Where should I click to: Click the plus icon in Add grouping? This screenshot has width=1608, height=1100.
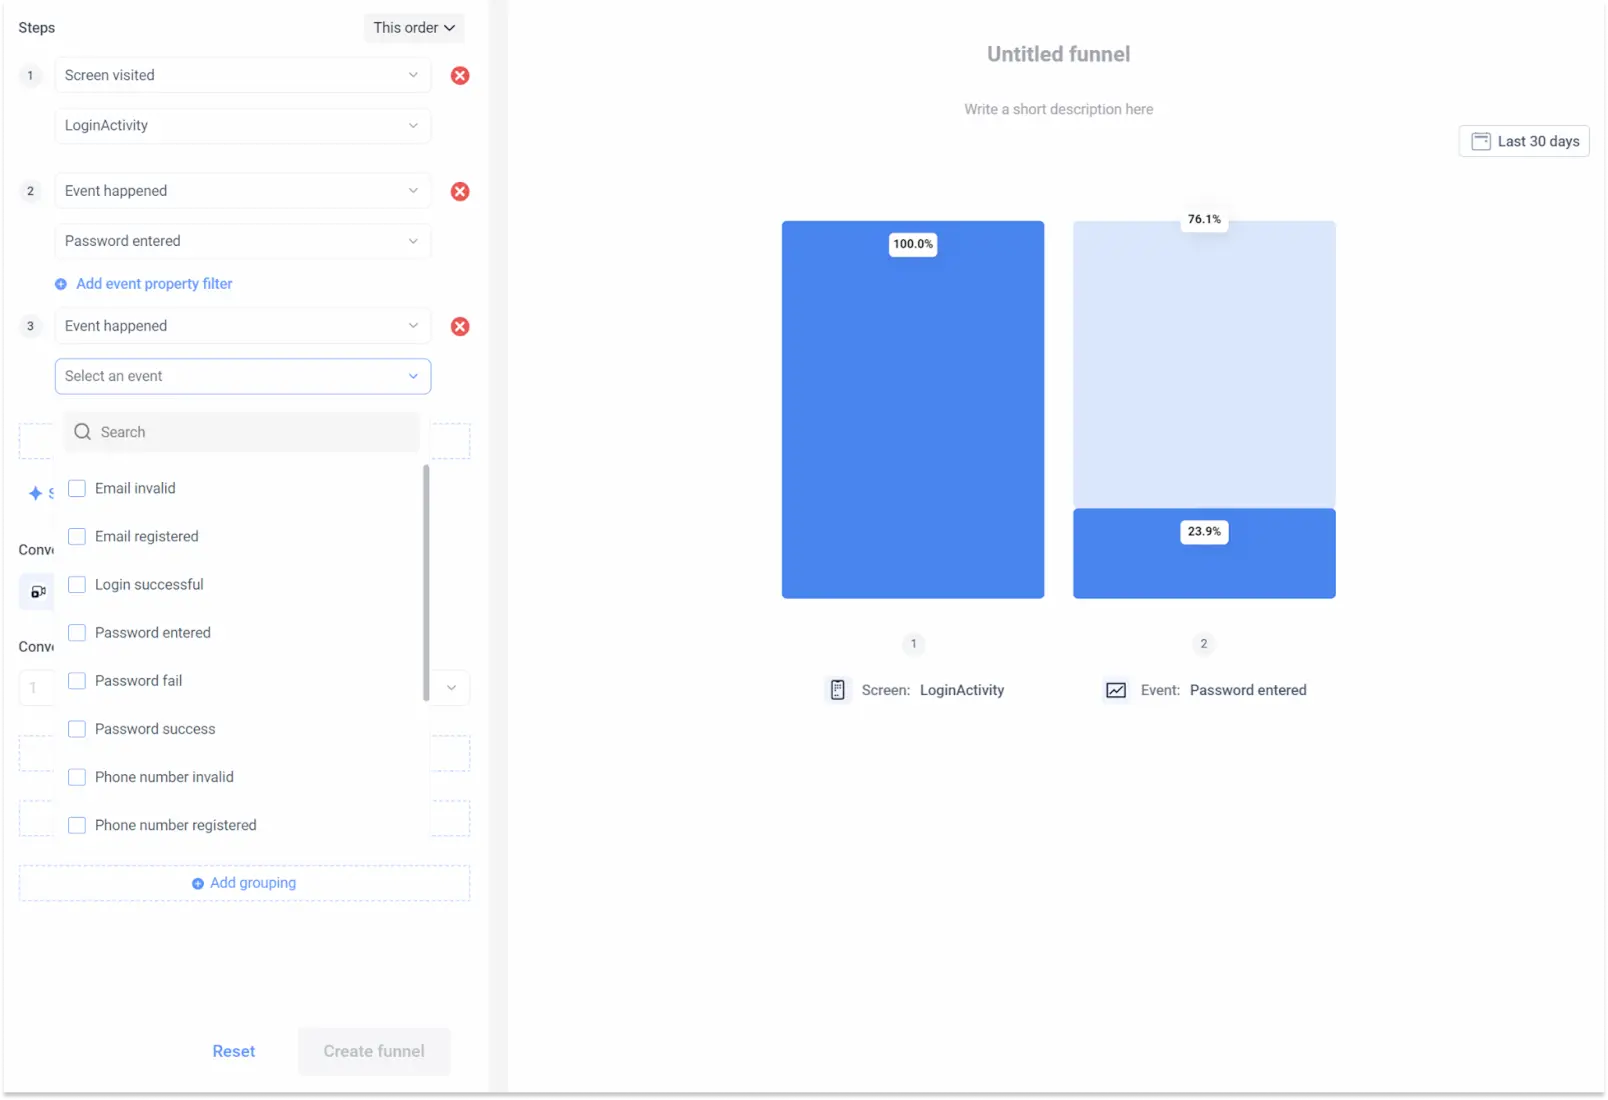[198, 883]
